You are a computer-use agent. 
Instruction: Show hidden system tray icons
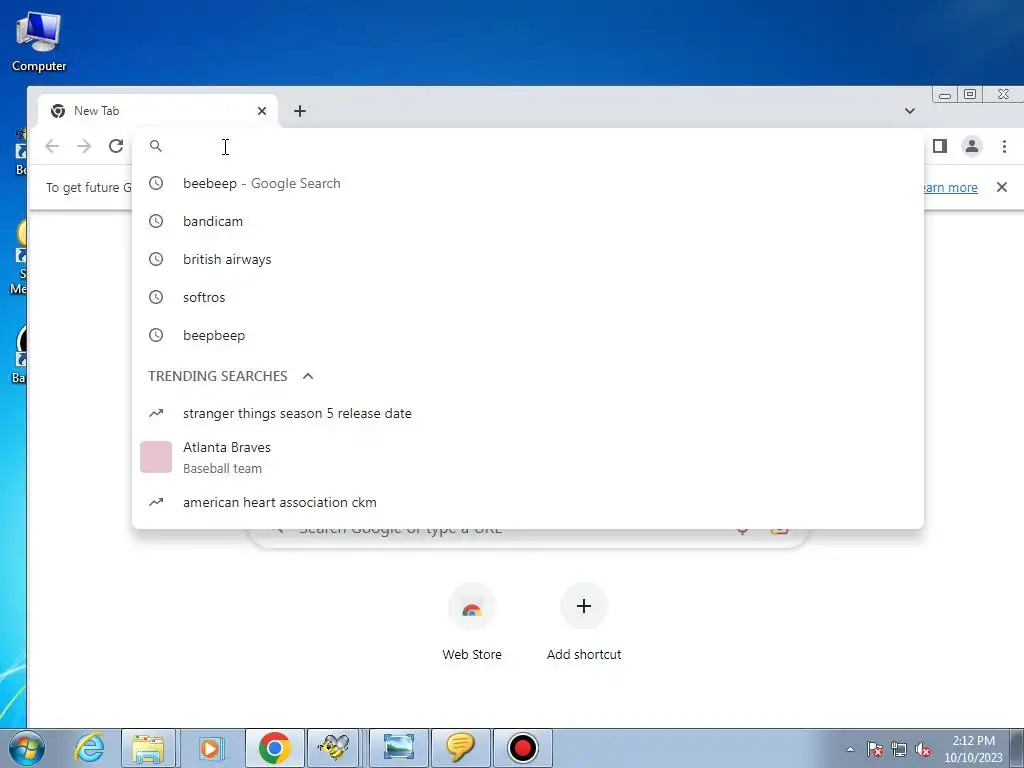[850, 749]
